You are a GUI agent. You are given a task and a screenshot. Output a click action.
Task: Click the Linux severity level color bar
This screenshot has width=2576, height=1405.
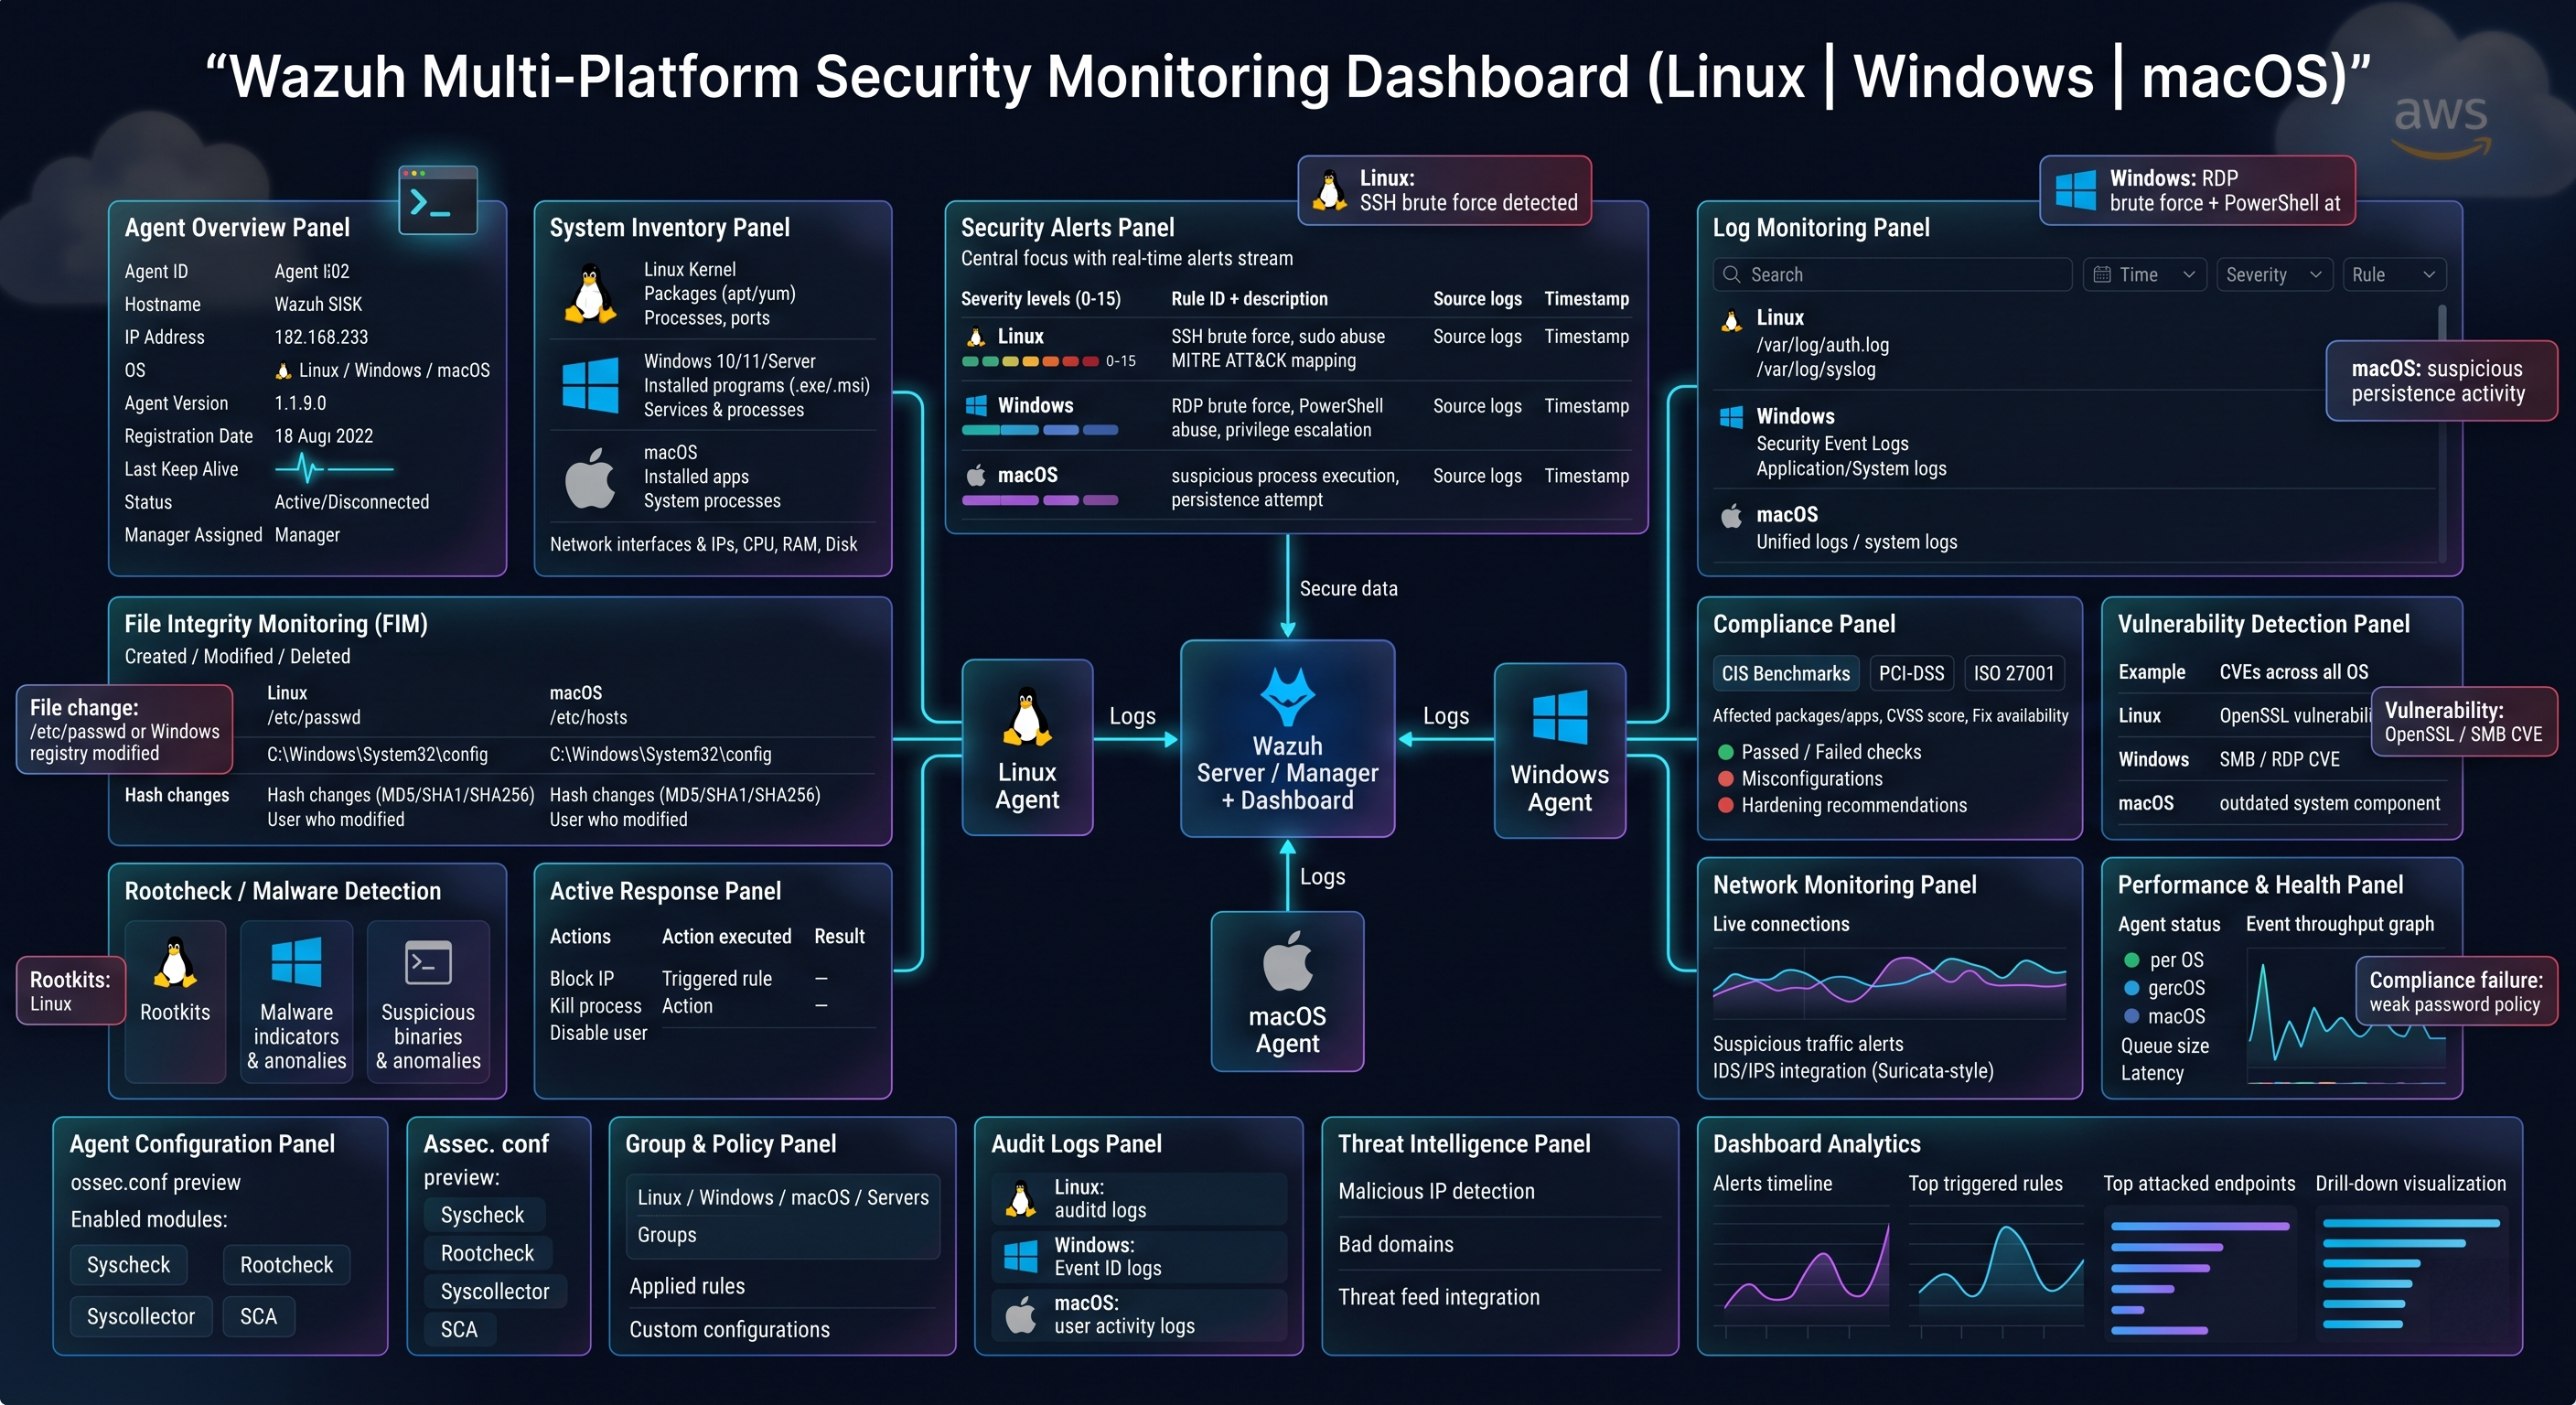tap(1029, 361)
